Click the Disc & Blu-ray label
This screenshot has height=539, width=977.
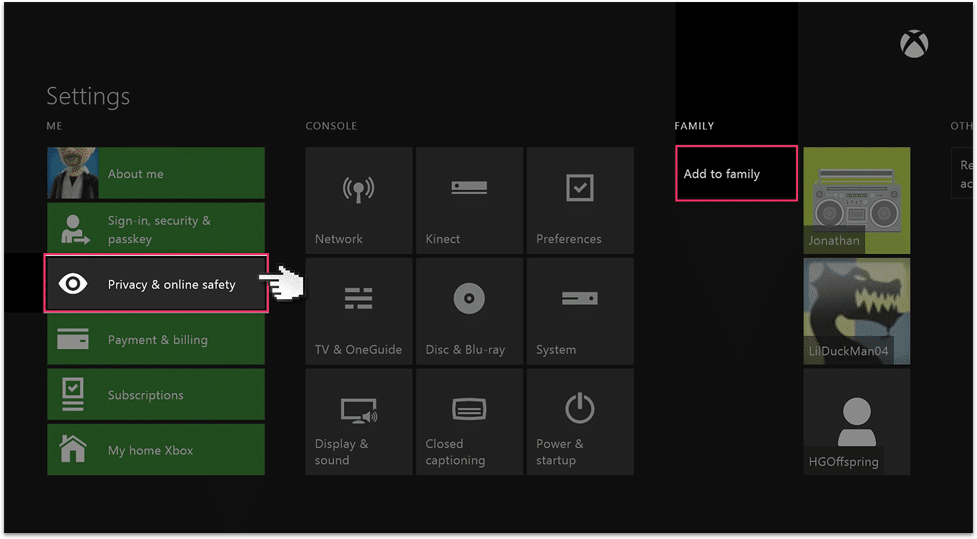(x=465, y=350)
